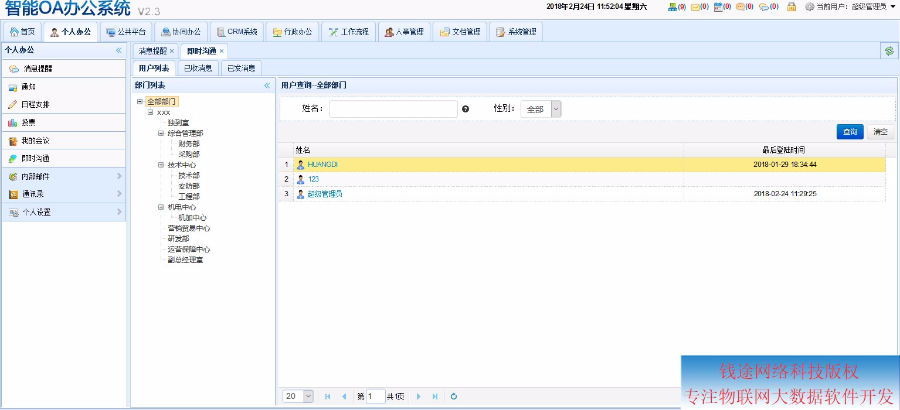Click the 姓名 search input field
The height and width of the screenshot is (410, 900).
(393, 109)
